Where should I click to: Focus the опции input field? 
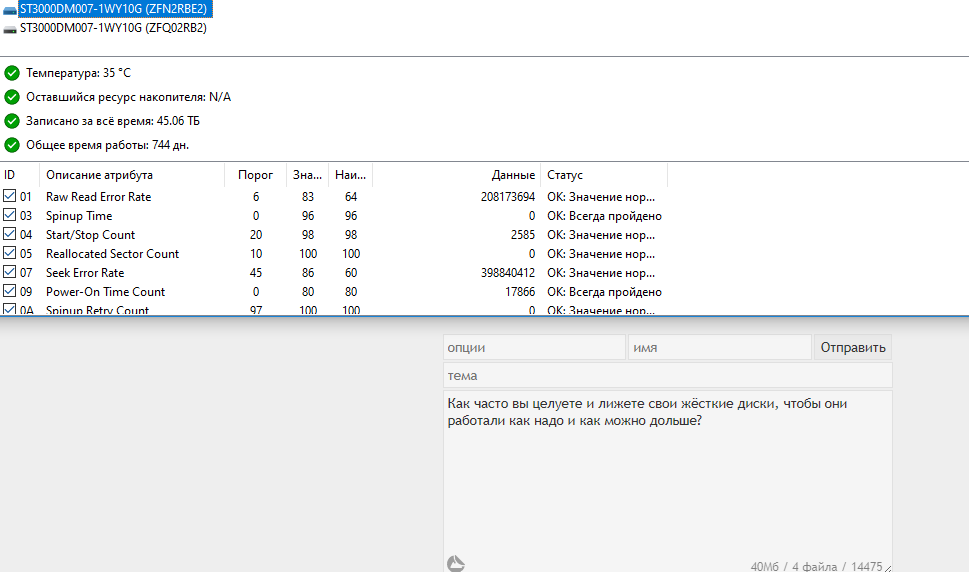point(535,348)
